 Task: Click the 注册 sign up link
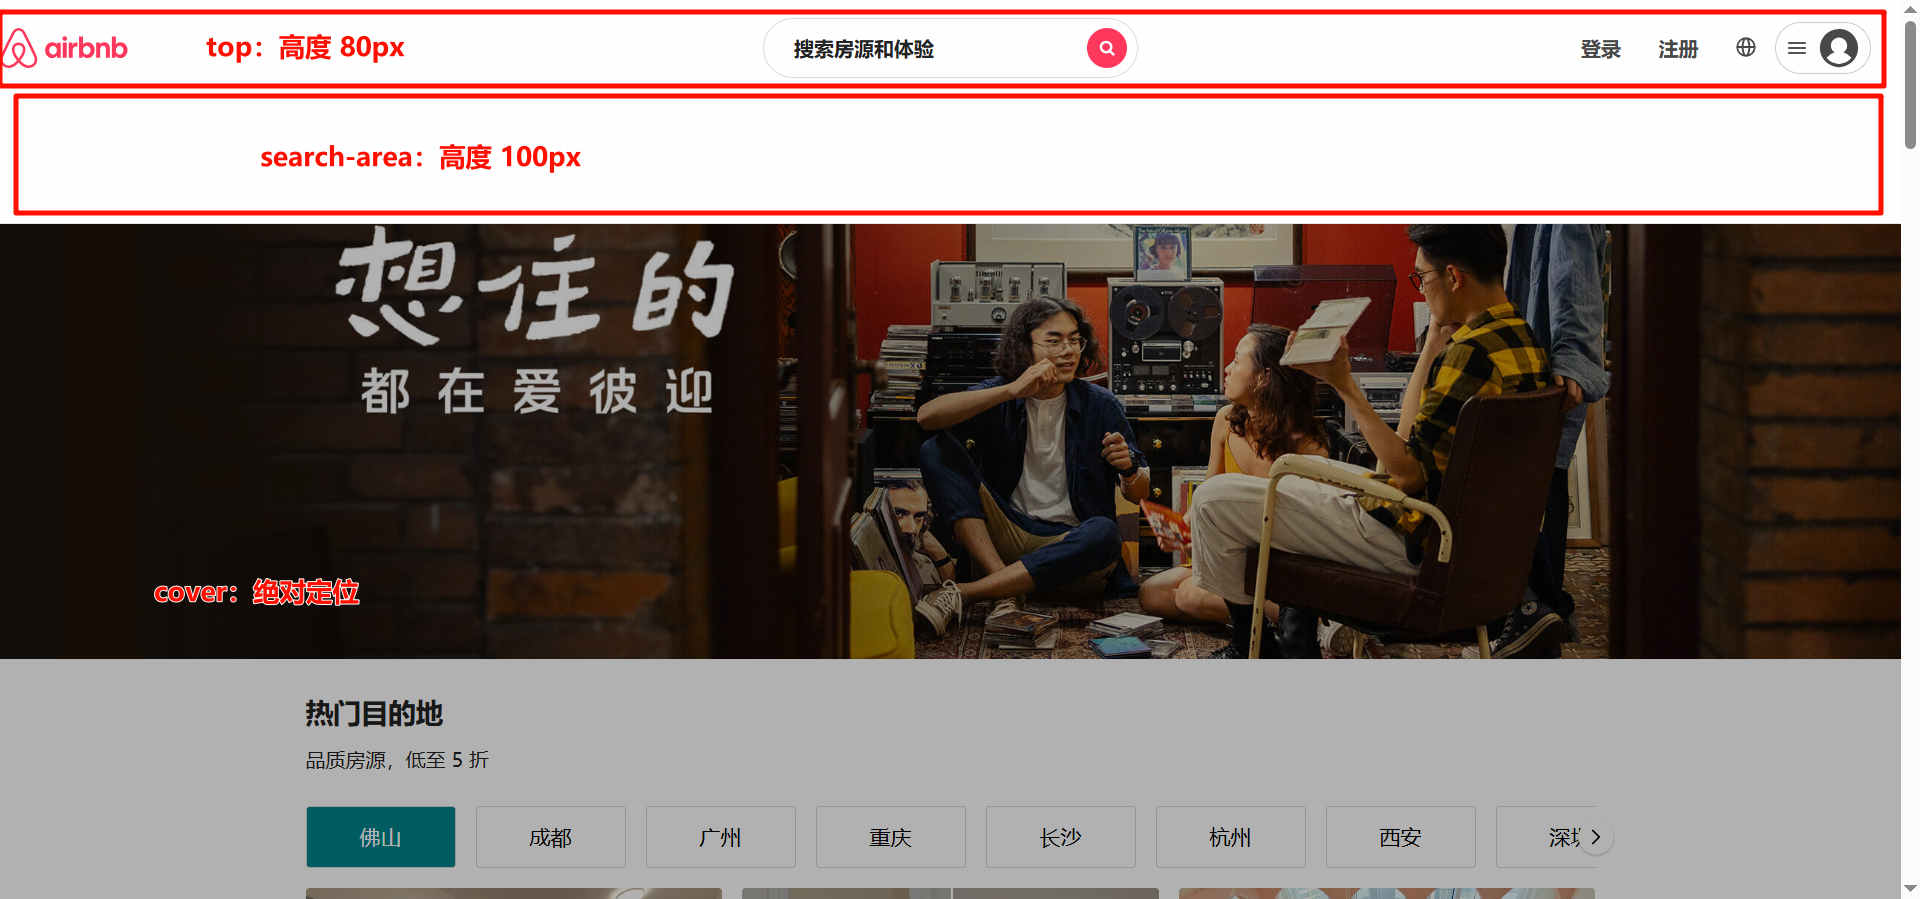pos(1677,49)
